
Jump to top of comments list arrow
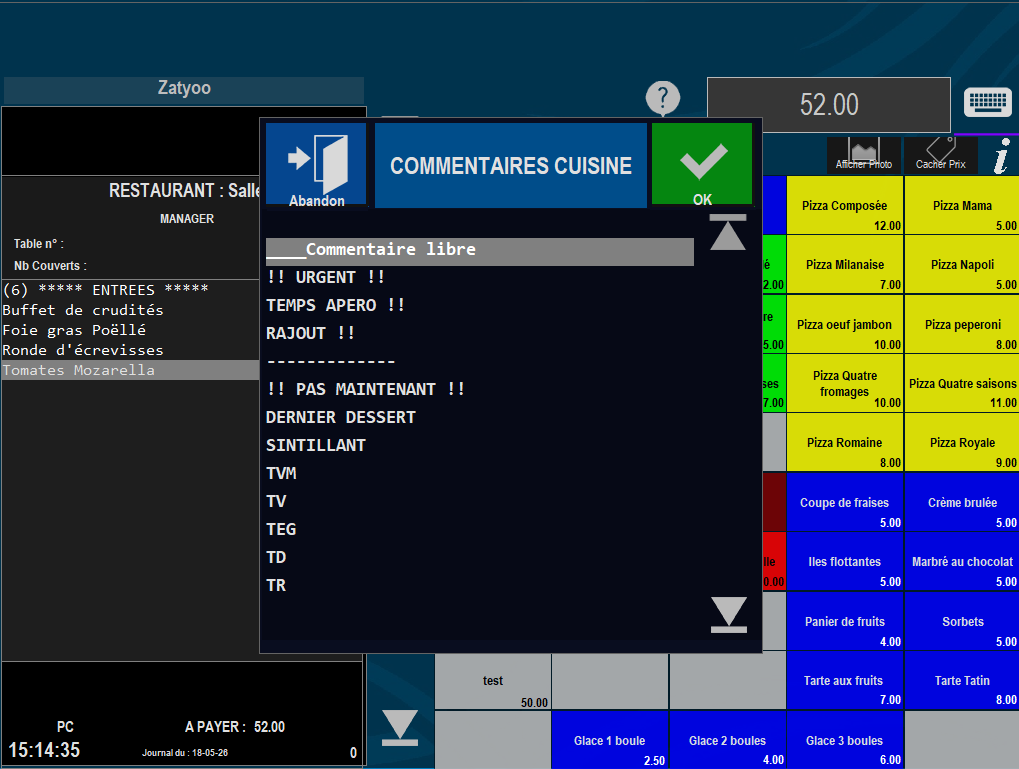[x=728, y=232]
